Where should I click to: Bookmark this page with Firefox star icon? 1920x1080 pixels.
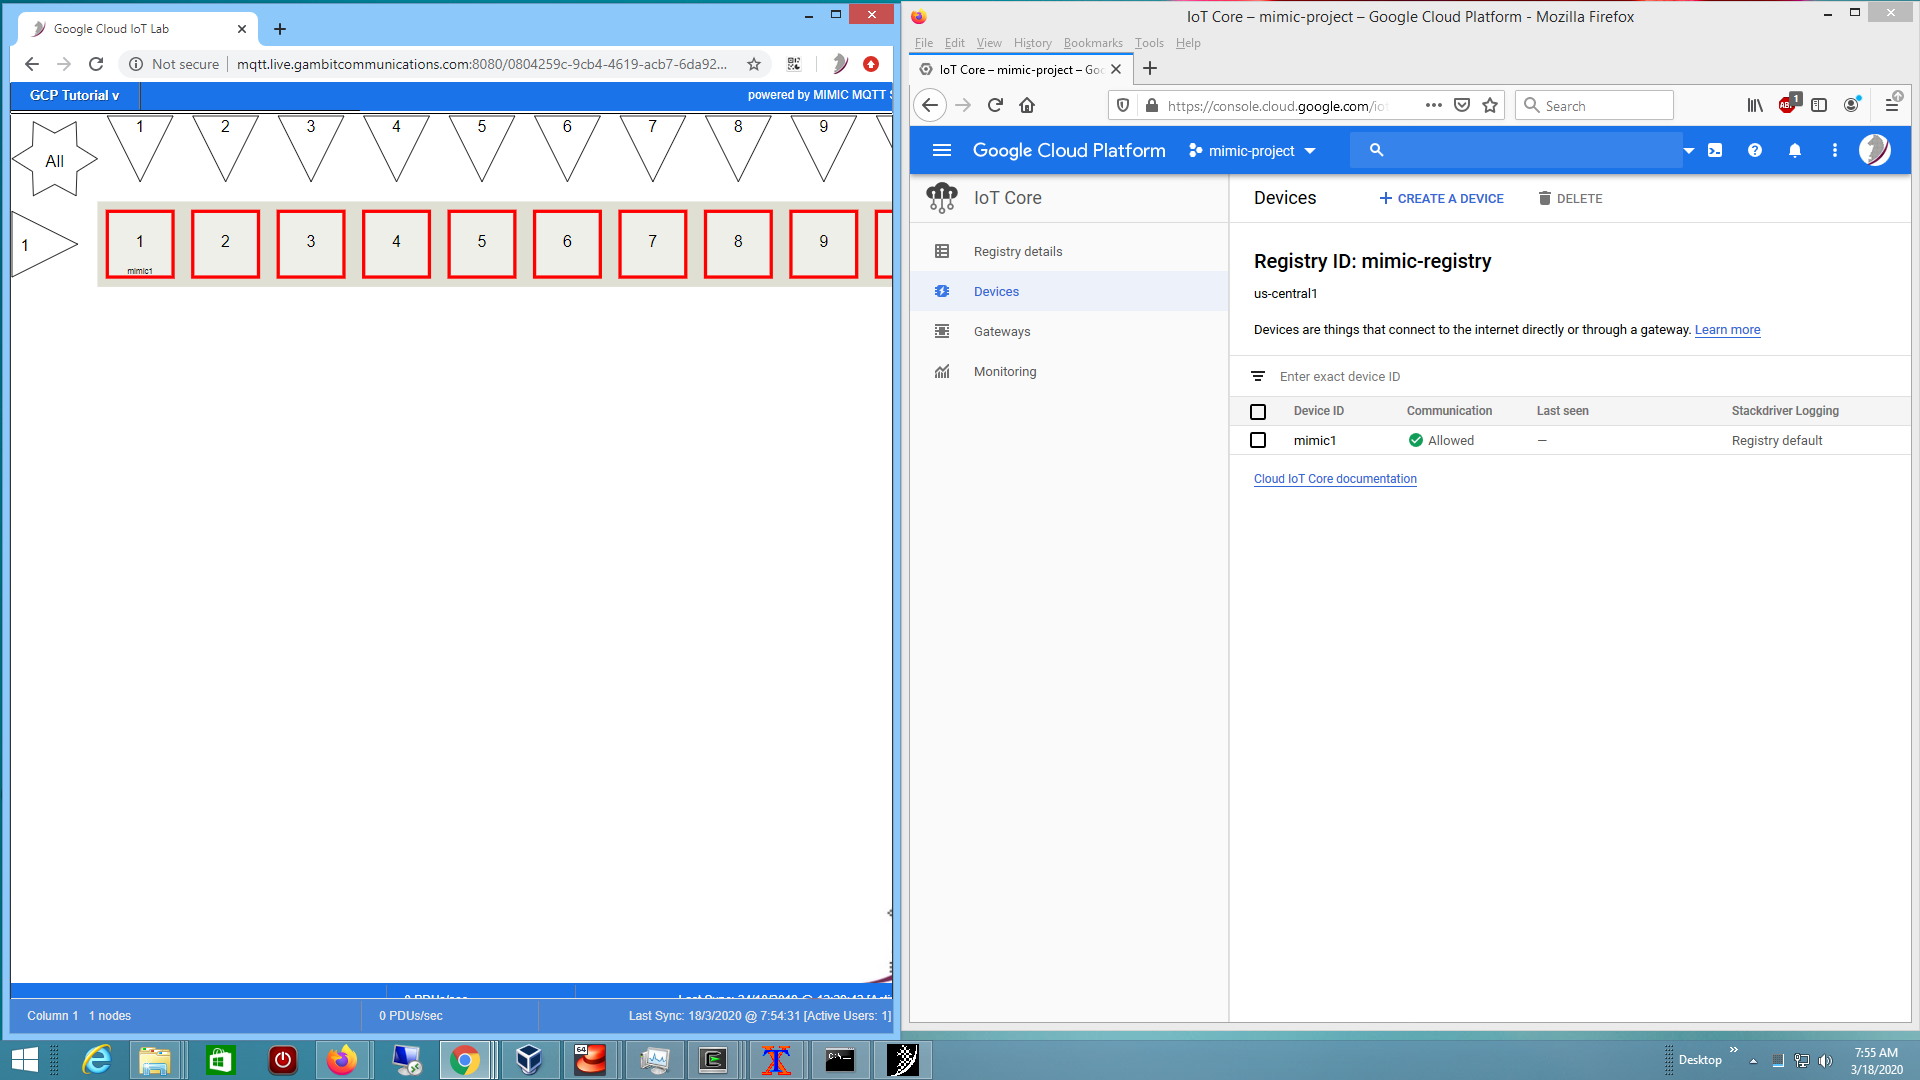tap(1490, 105)
